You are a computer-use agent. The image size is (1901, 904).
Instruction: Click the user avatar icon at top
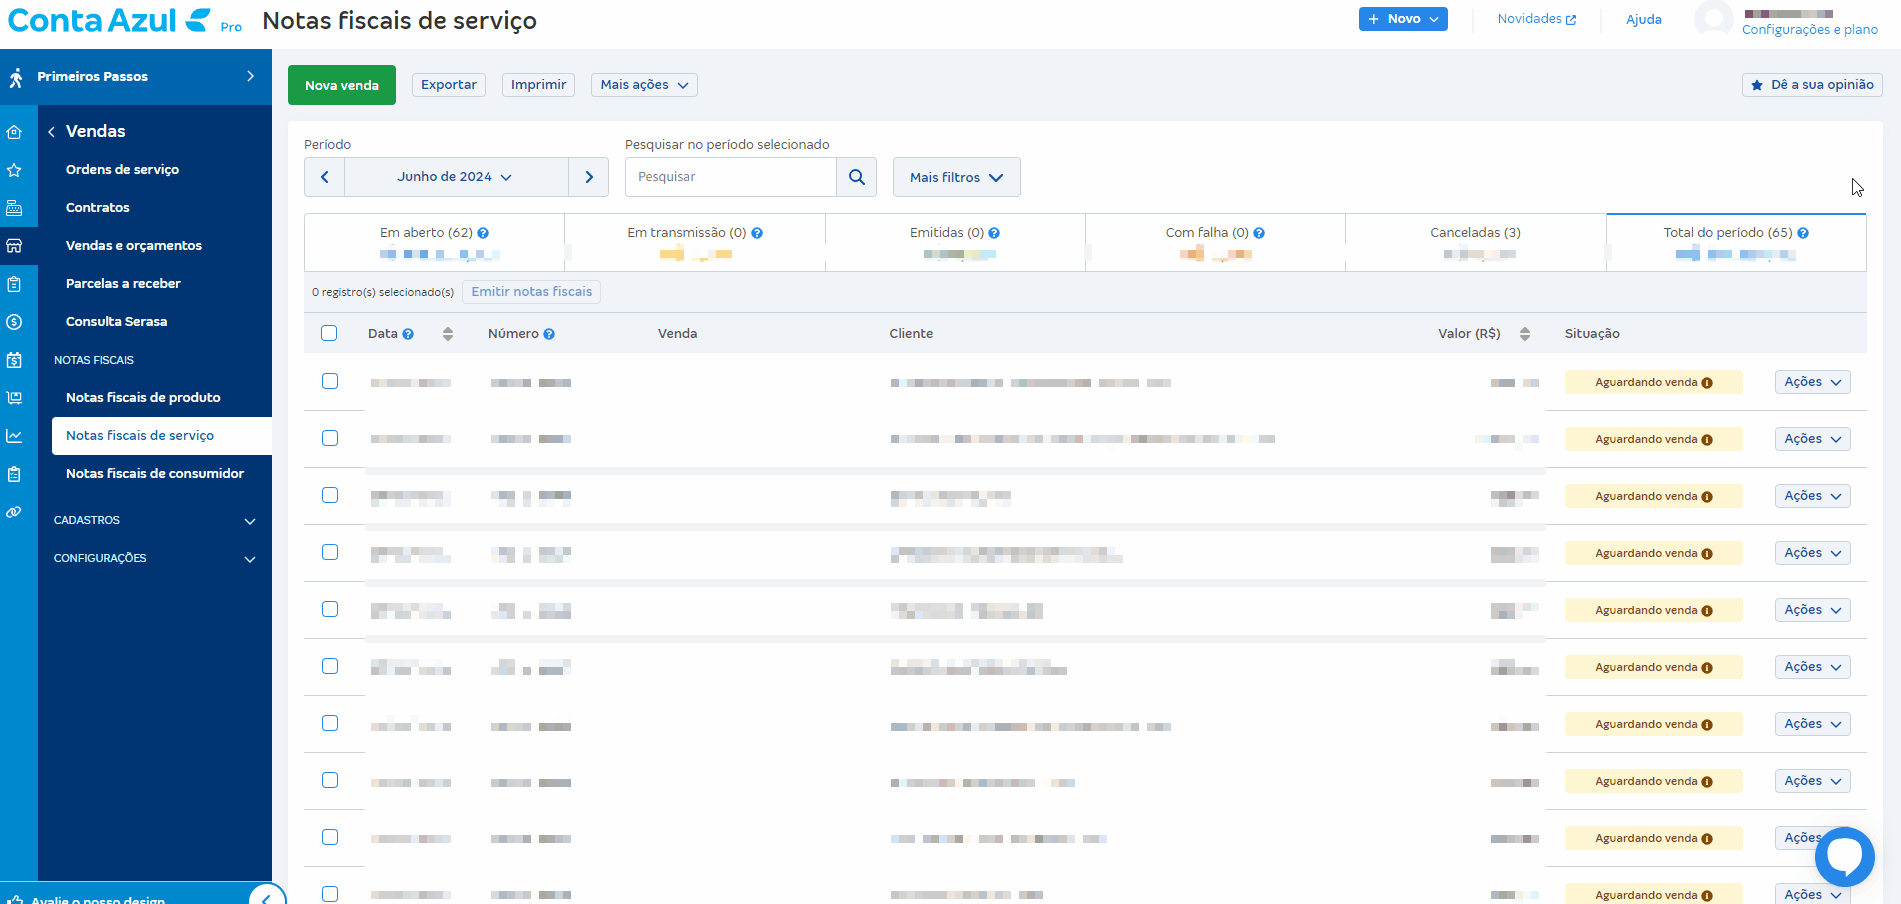pos(1714,19)
